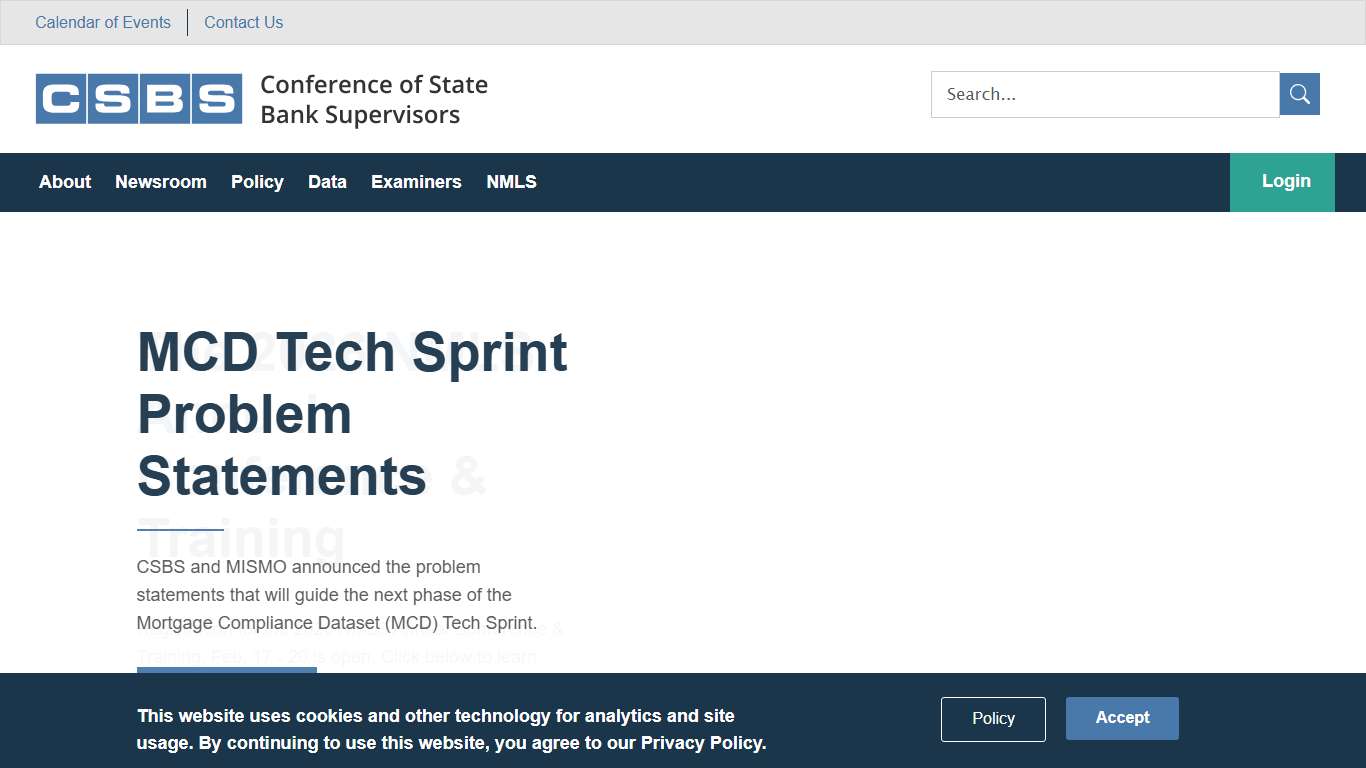Type in the Search field
Image resolution: width=1366 pixels, height=768 pixels.
pos(1105,94)
